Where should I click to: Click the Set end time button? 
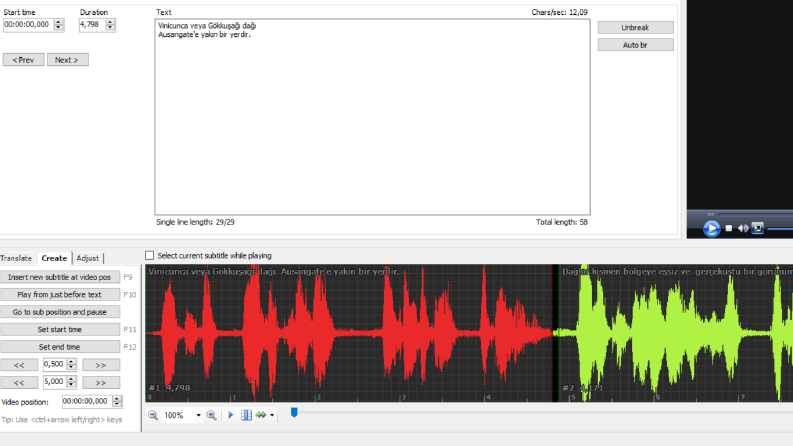[60, 347]
